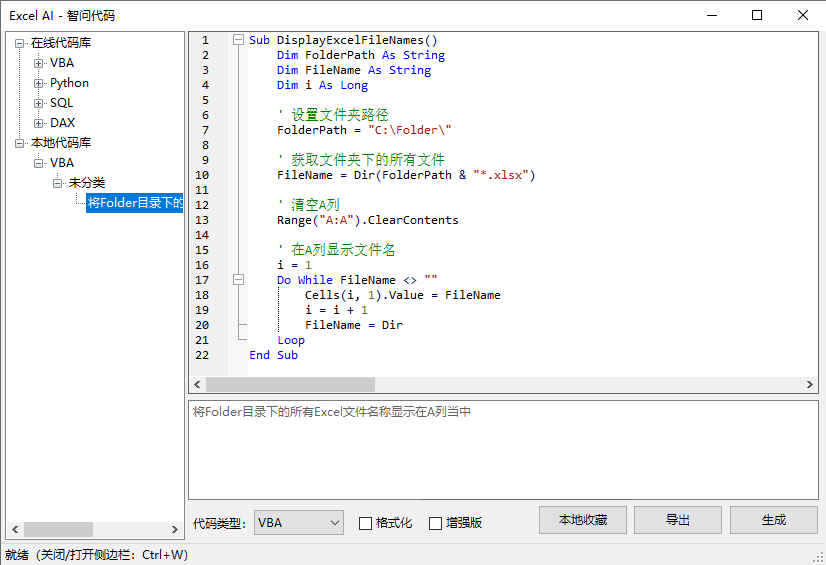This screenshot has width=826, height=565.
Task: Click the 清空A列 comment line
Action: pyautogui.click(x=309, y=205)
